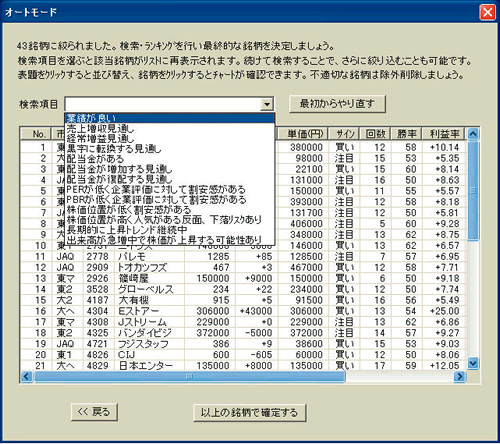Close the オートモード dialog
This screenshot has height=444, width=500.
tap(487, 13)
